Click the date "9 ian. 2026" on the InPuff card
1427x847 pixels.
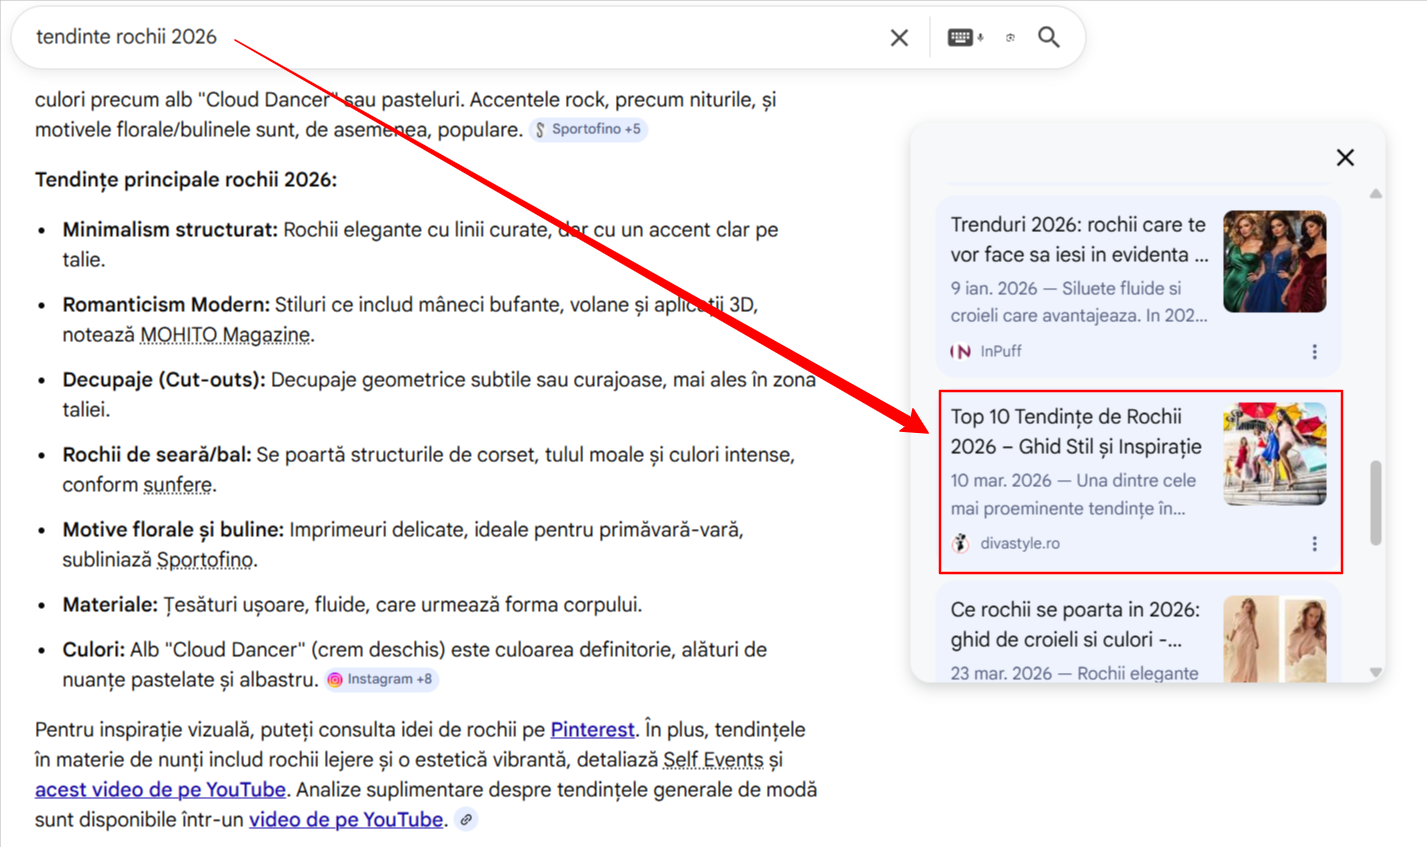[x=994, y=288]
